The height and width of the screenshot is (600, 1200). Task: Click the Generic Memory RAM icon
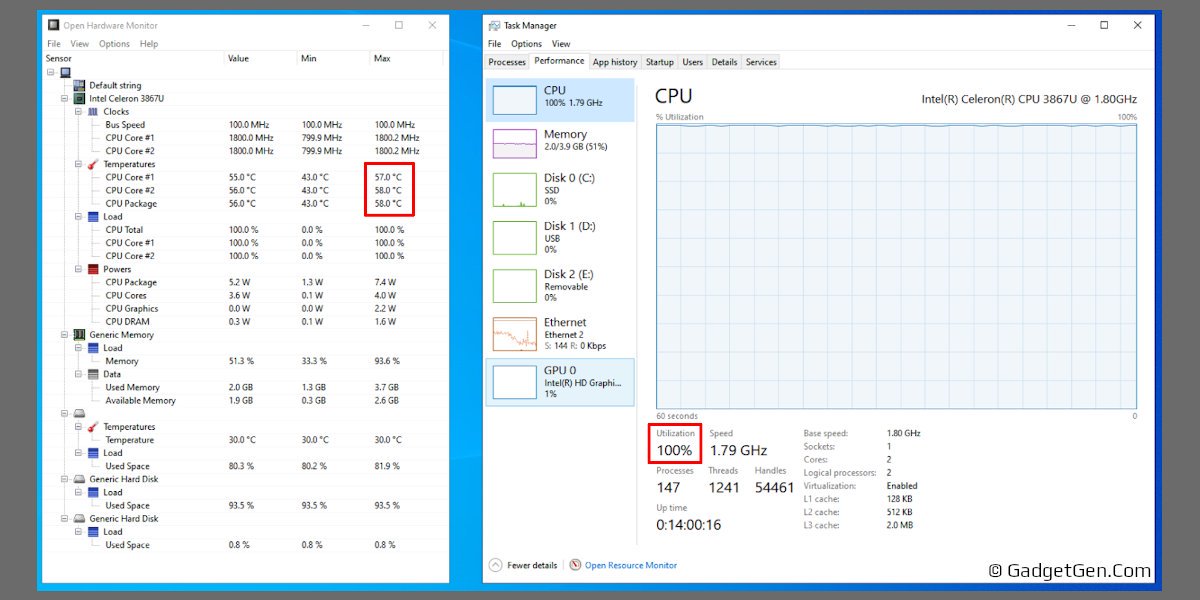[x=79, y=334]
